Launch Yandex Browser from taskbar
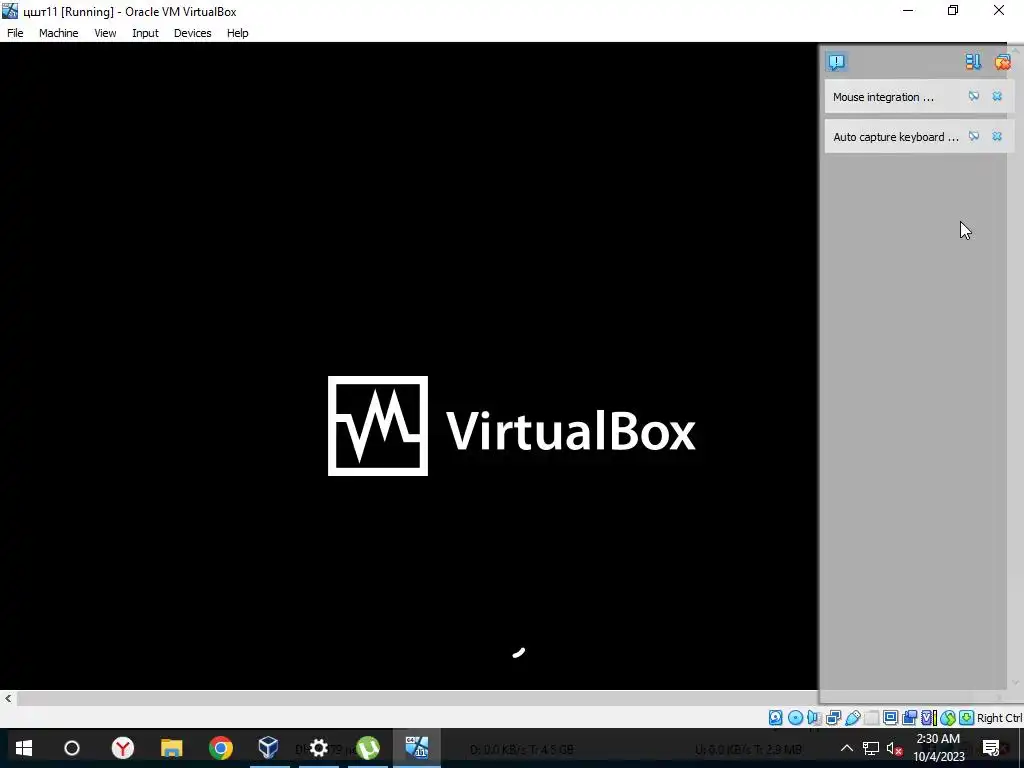 (x=123, y=748)
